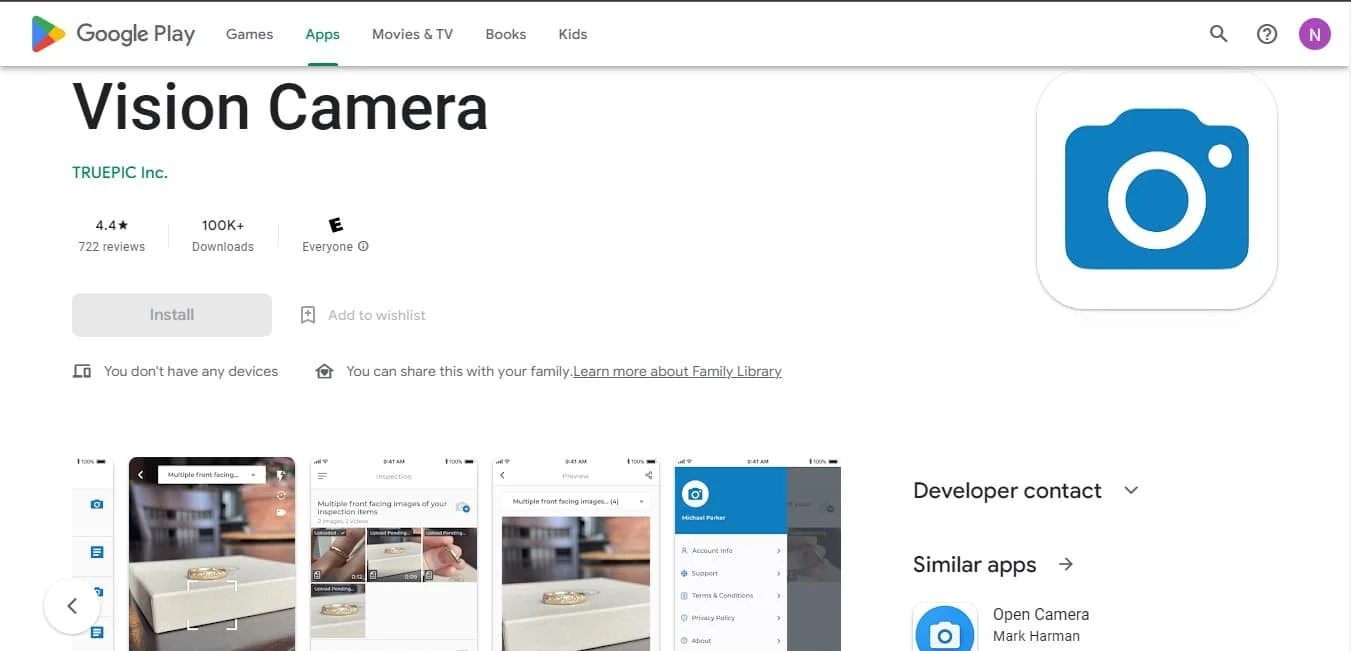The height and width of the screenshot is (651, 1351).
Task: Open the camera viewfinder ring screenshot
Action: pyautogui.click(x=212, y=554)
